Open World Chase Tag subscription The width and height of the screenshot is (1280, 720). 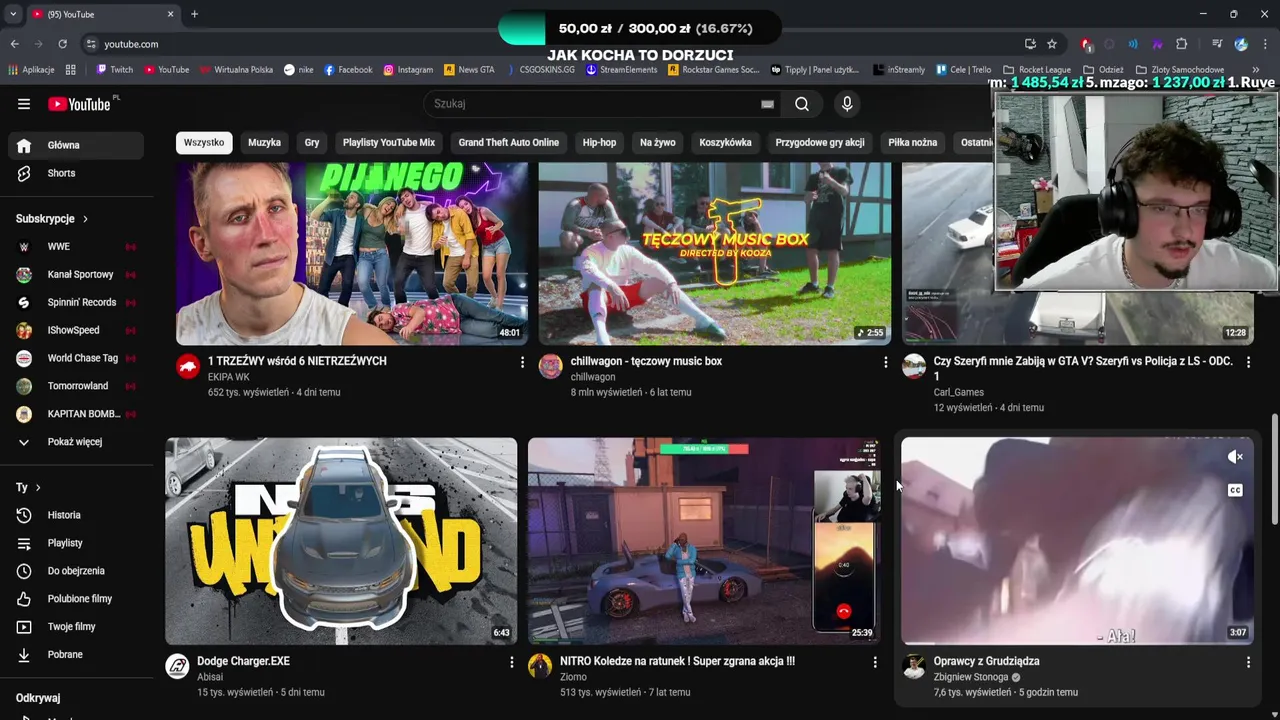click(76, 358)
